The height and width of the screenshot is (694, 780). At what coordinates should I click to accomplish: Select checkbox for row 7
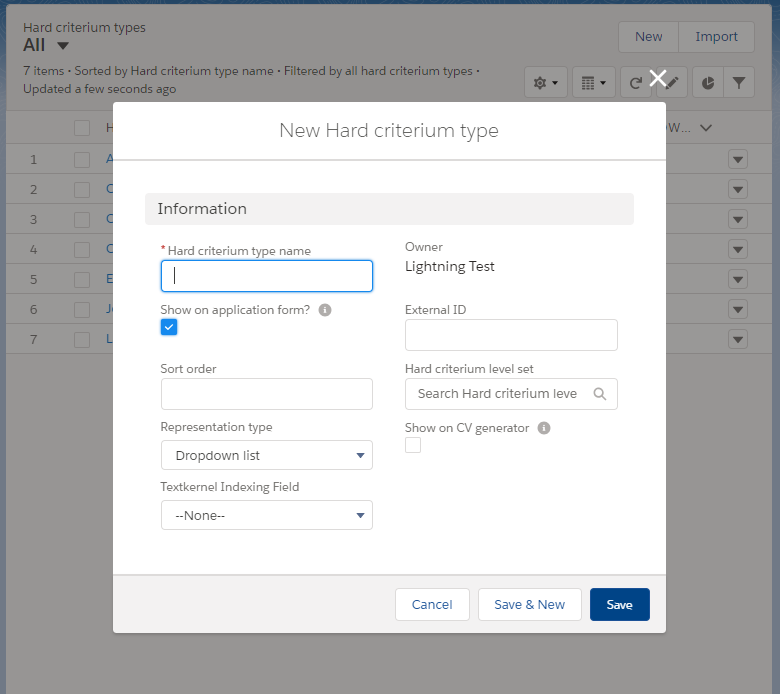click(x=82, y=339)
